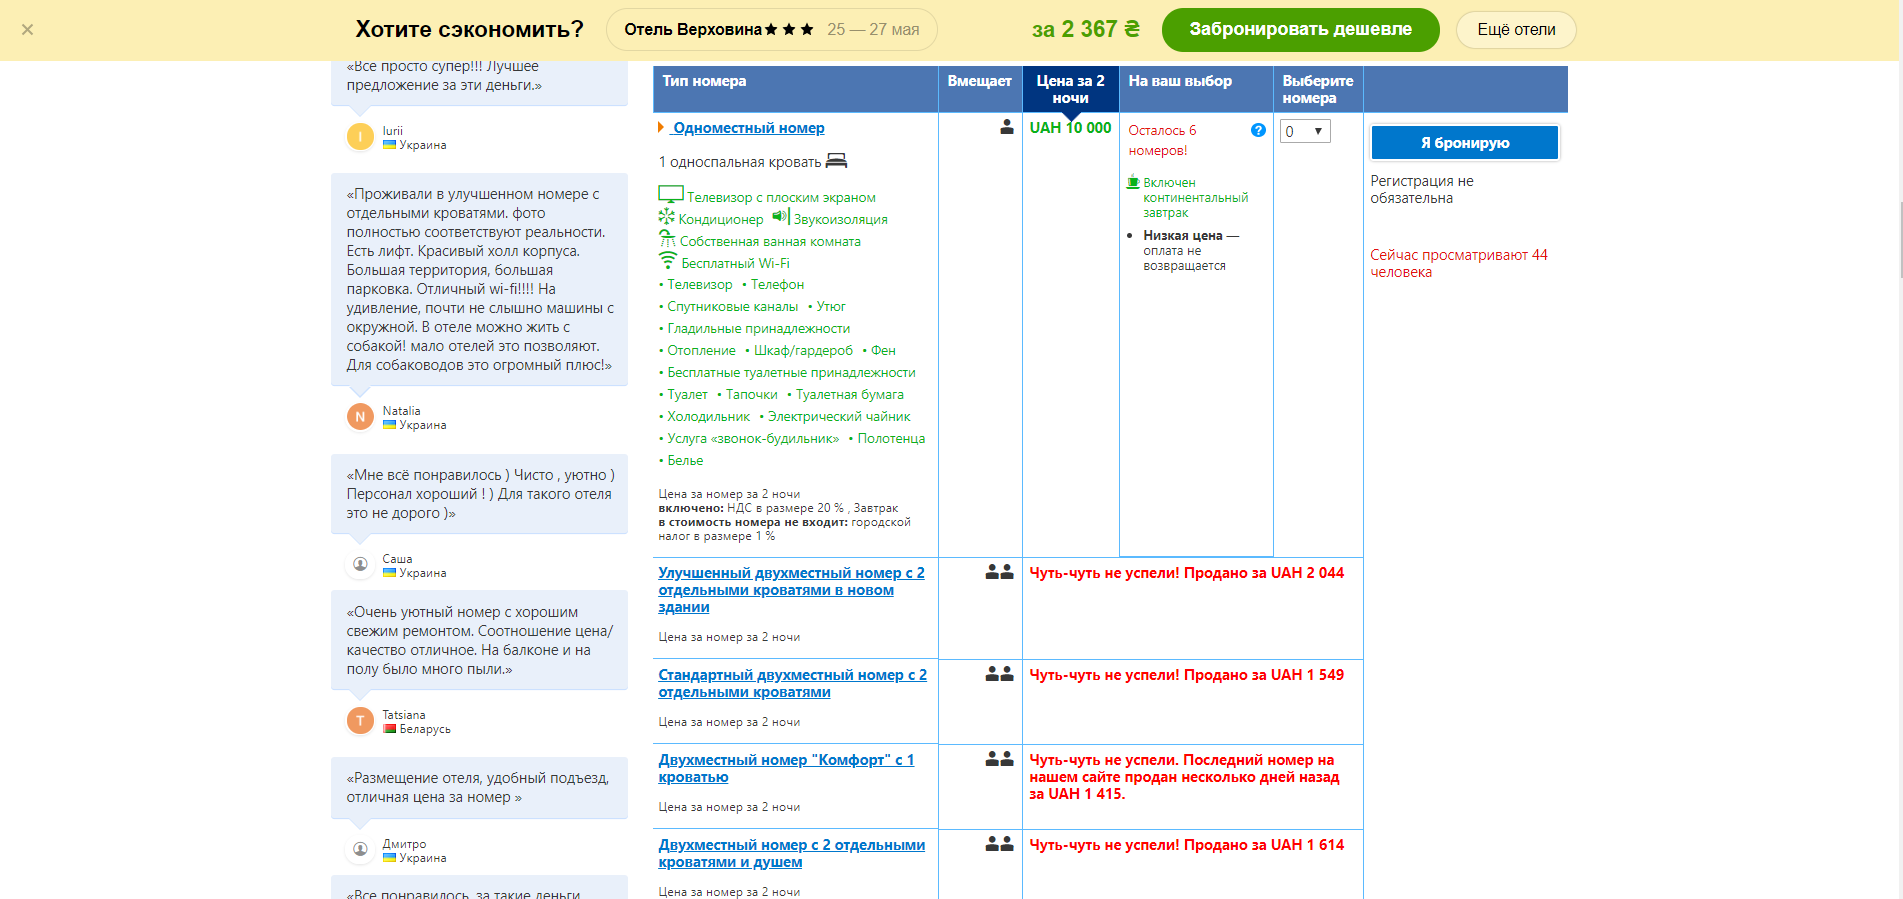Image resolution: width=1903 pixels, height=899 pixels.
Task: Click Забронировать дешевле green button
Action: tap(1300, 30)
